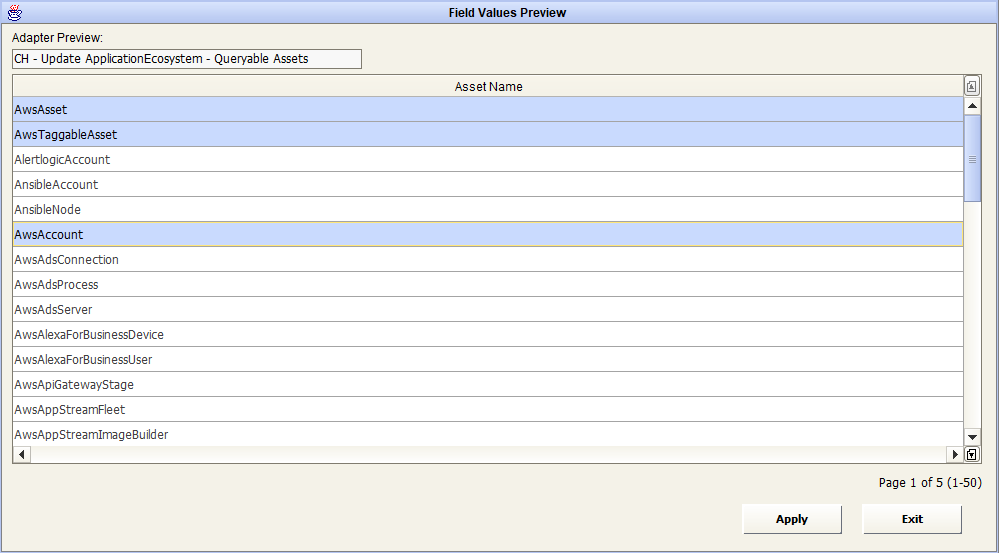
Task: Select the AnsibleNode row
Action: [488, 210]
